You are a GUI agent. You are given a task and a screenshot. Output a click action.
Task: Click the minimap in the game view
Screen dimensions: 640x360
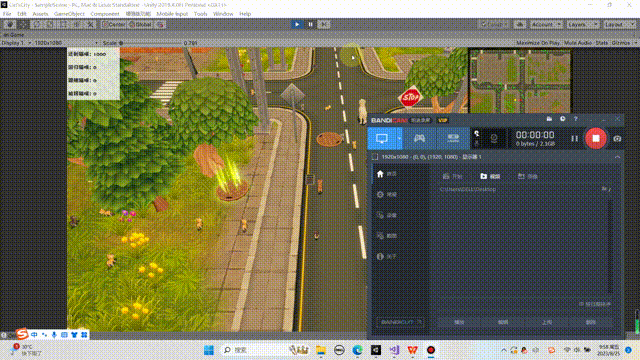point(520,81)
